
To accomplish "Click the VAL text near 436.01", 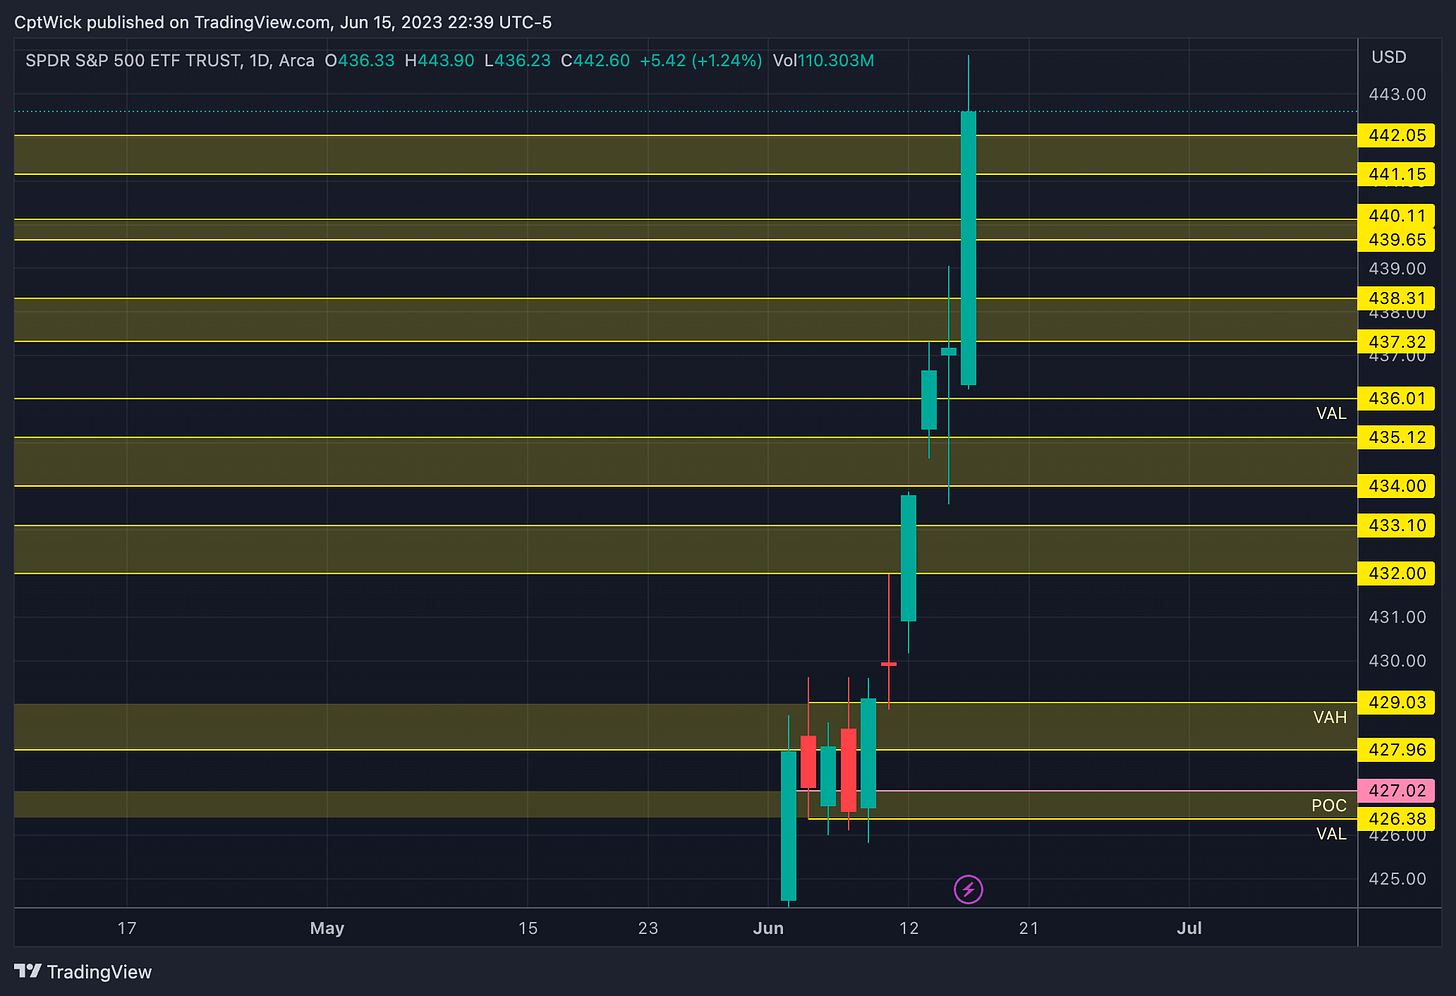I will (1331, 413).
